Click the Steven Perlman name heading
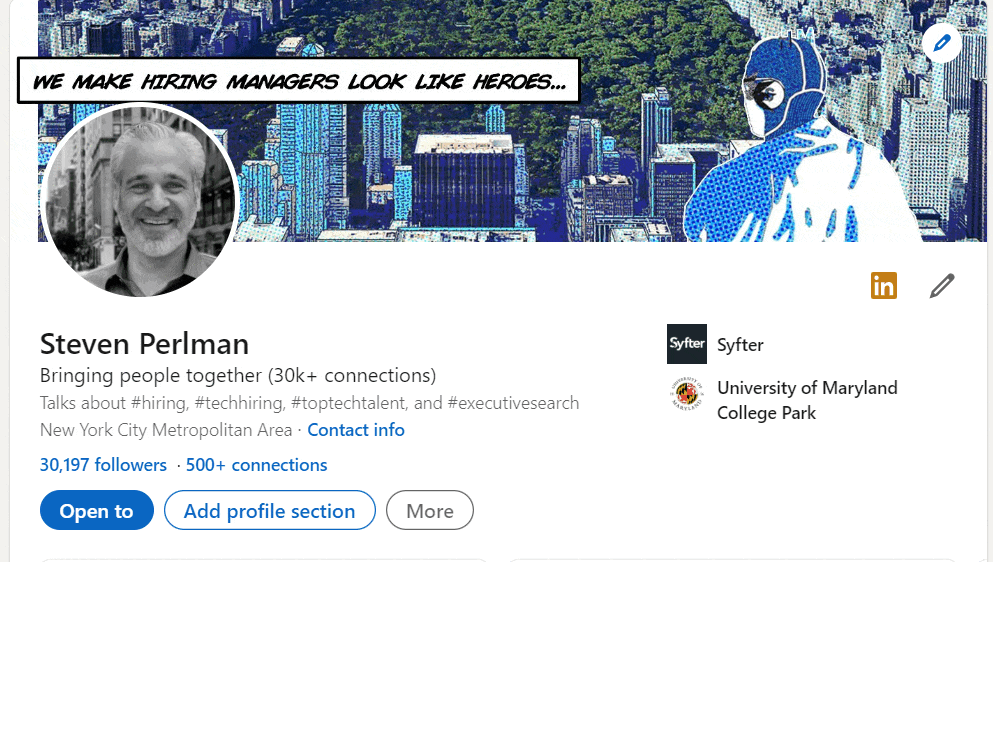 pos(145,344)
